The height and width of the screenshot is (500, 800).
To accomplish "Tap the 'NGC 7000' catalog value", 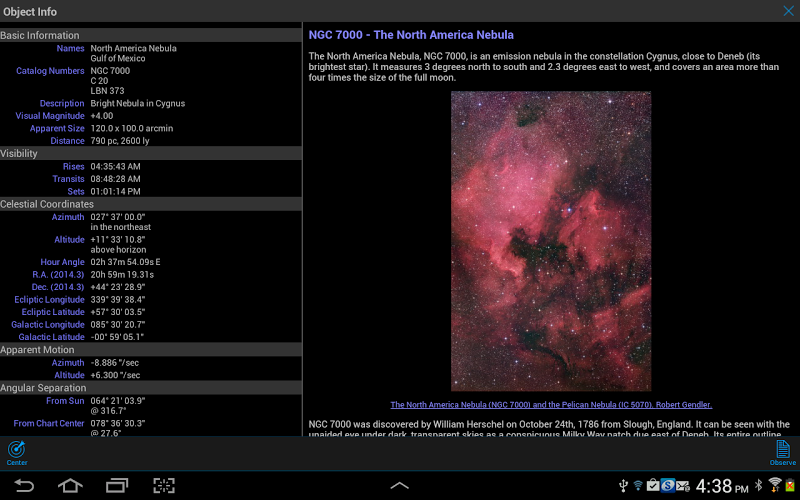I will [110, 71].
